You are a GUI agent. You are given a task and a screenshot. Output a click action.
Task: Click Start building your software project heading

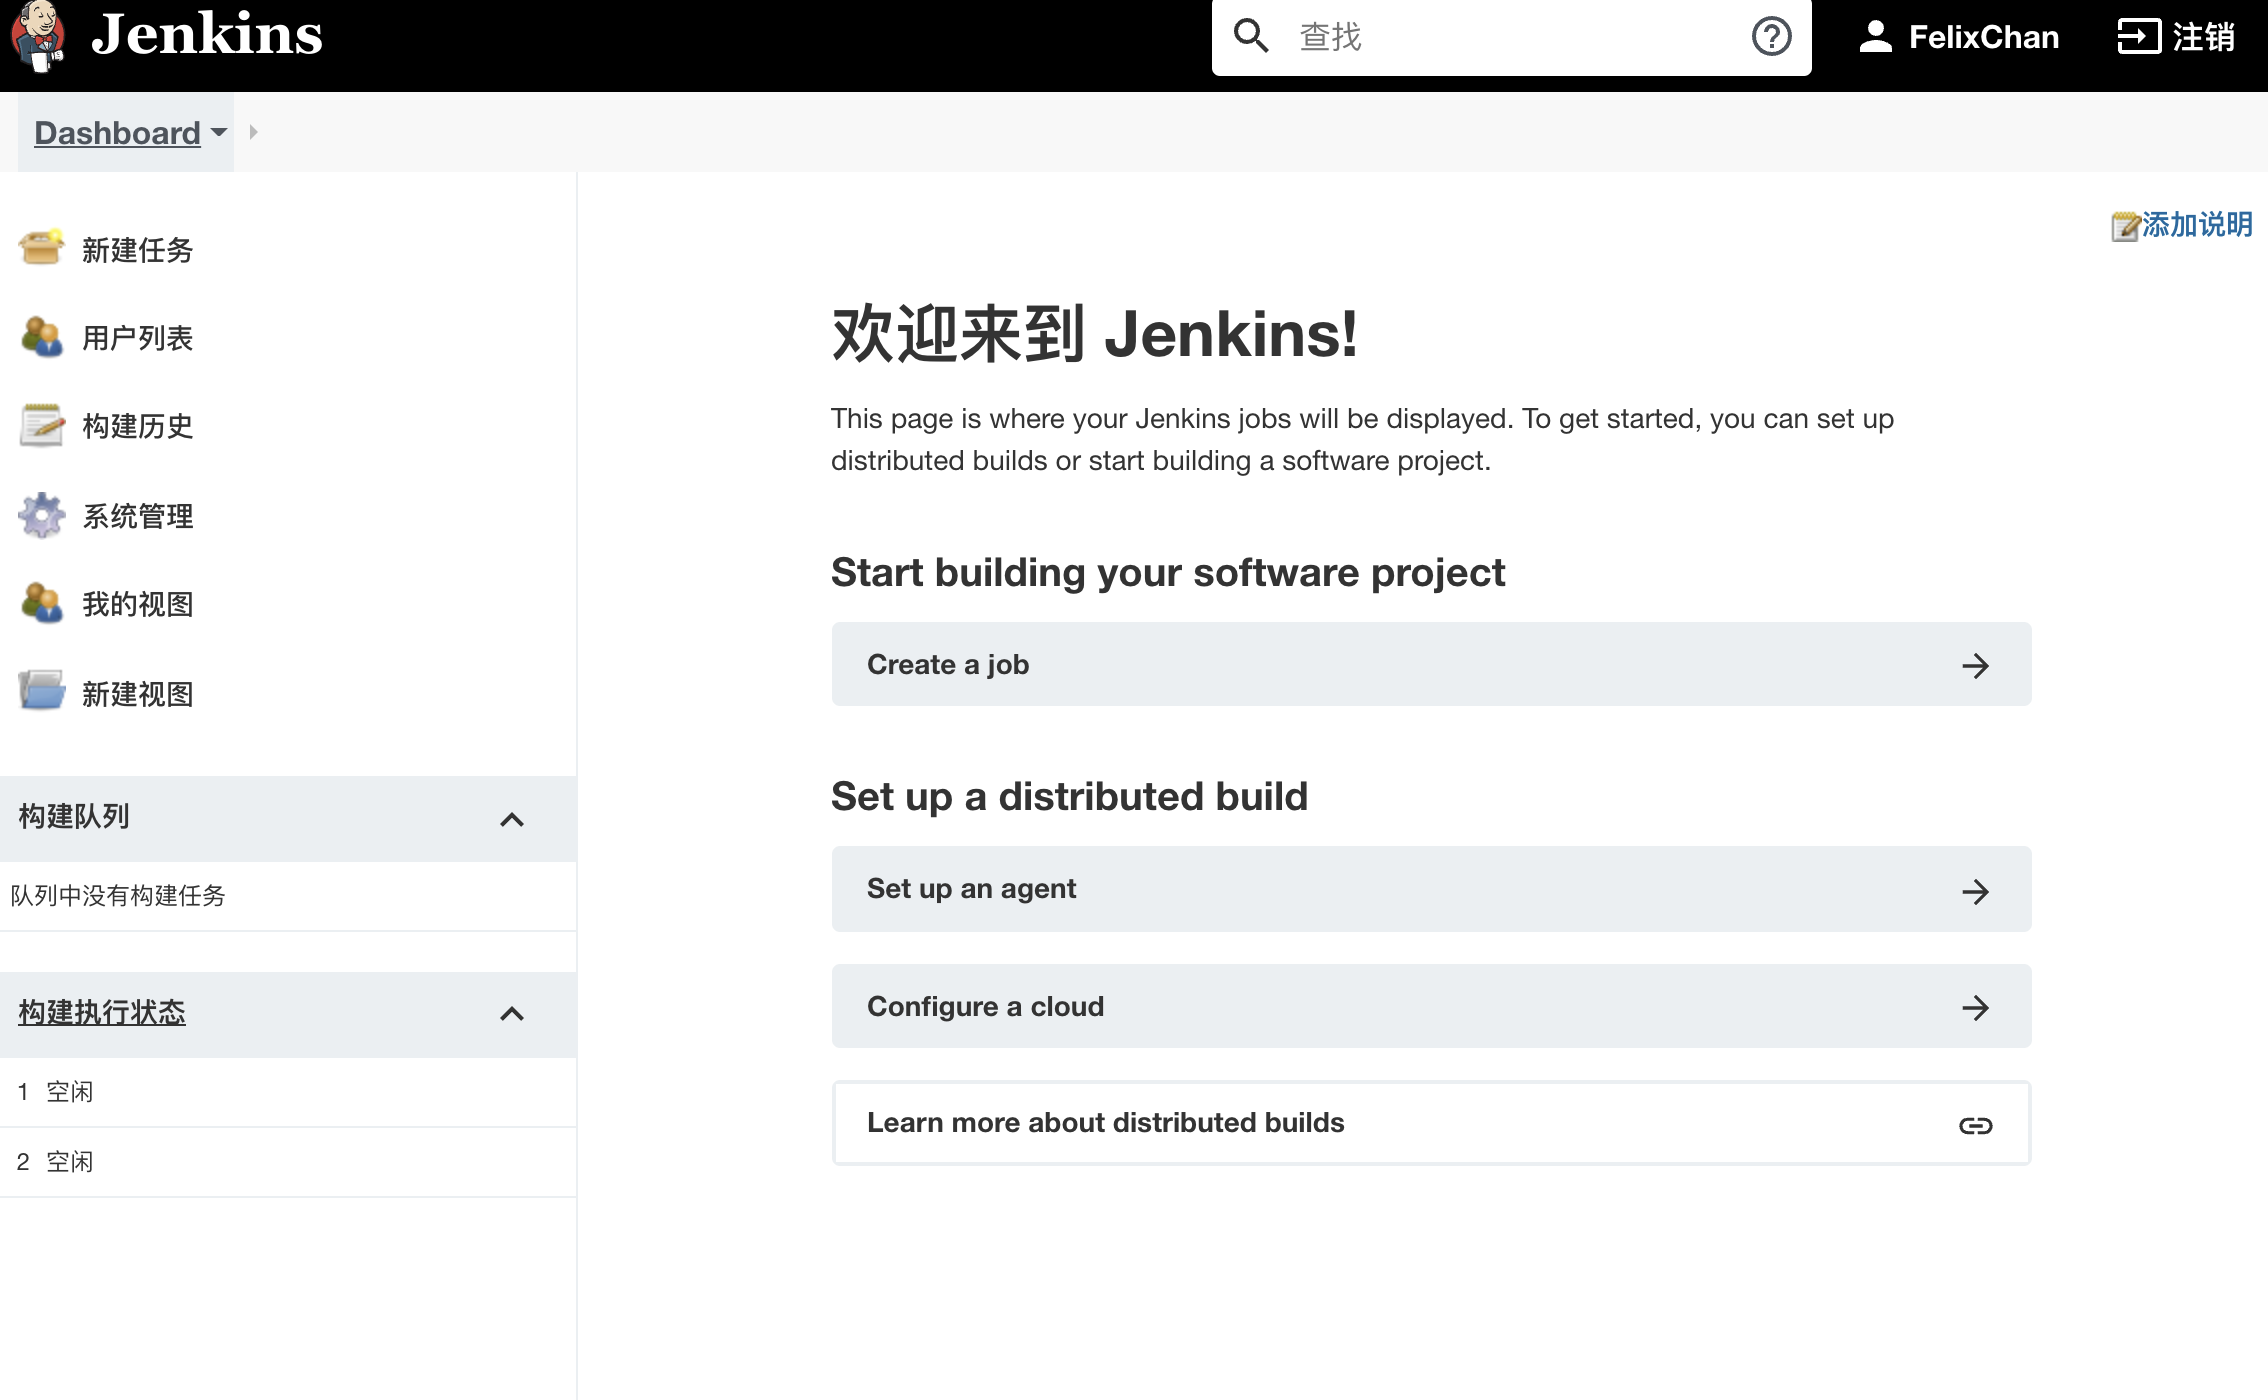1168,572
